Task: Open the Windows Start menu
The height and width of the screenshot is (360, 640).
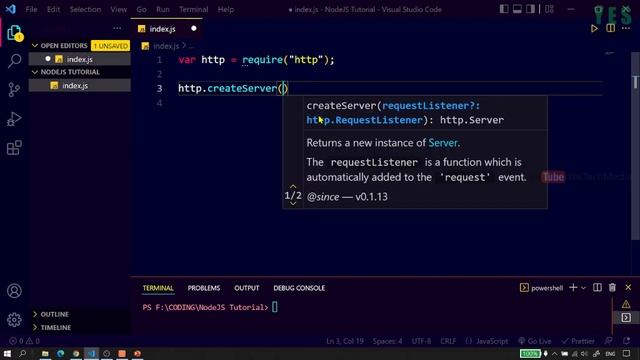Action: (7, 353)
